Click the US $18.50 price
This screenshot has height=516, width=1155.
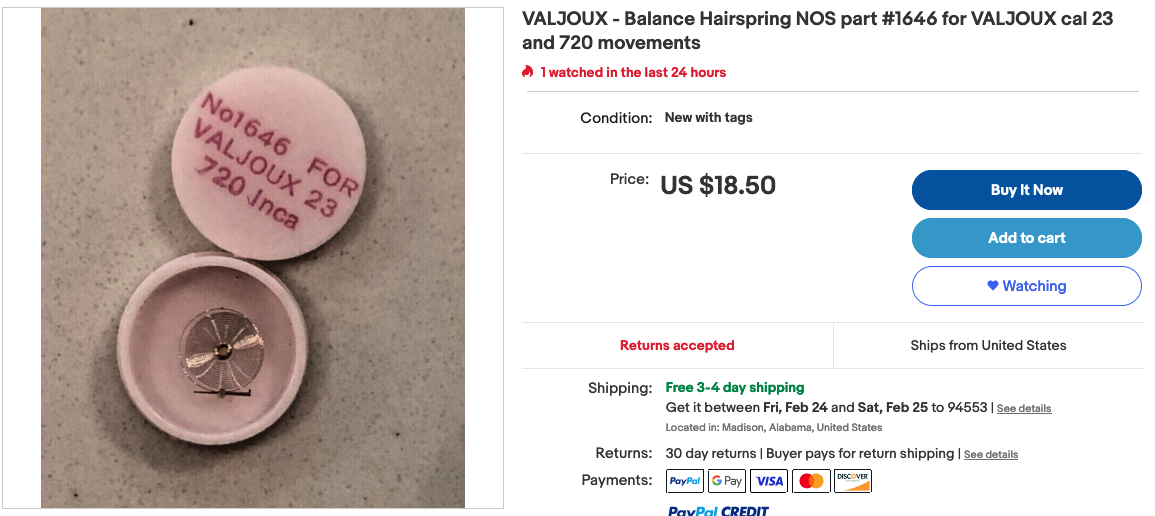tap(717, 185)
